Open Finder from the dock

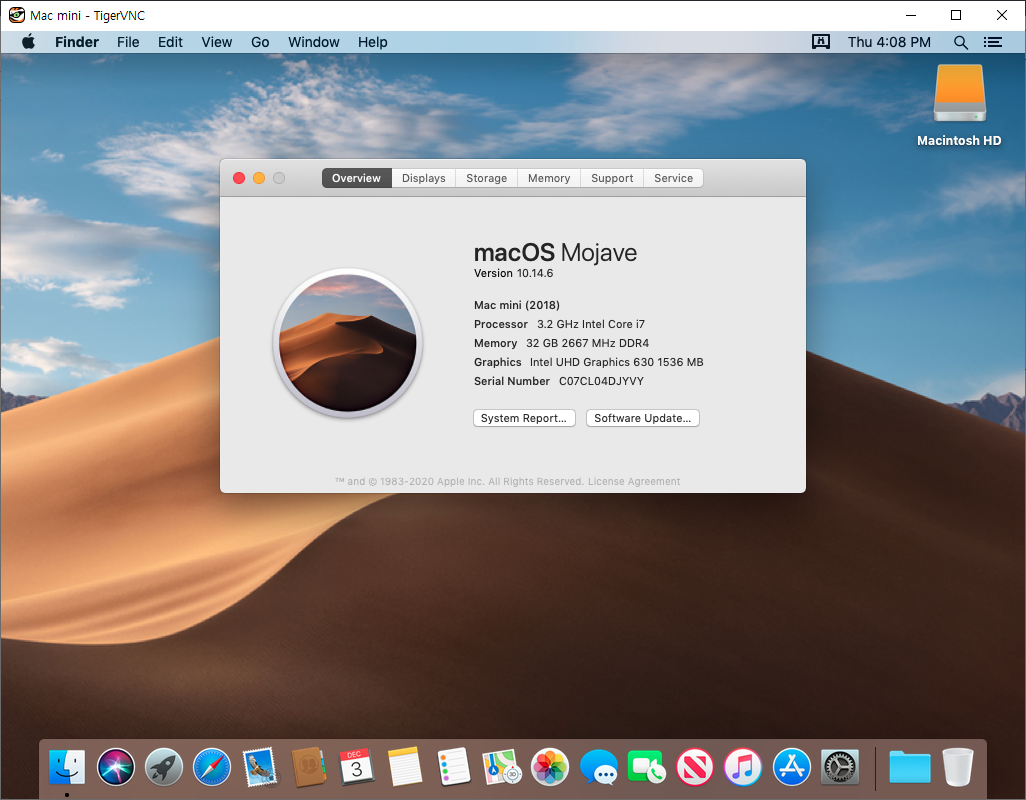coord(67,767)
